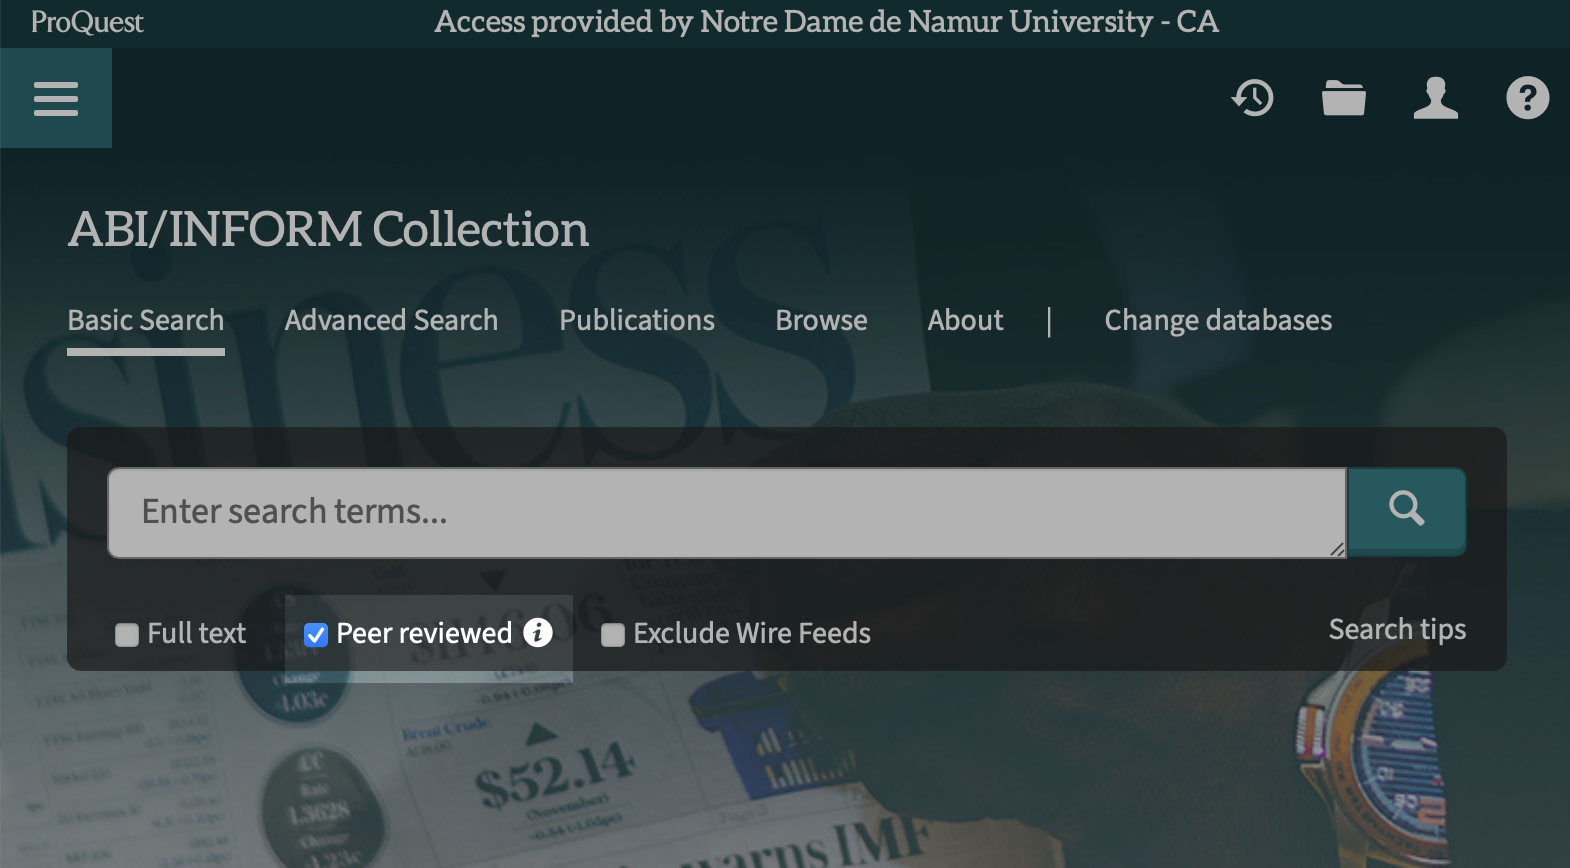
Task: Enable the Full text checkbox
Action: (127, 635)
